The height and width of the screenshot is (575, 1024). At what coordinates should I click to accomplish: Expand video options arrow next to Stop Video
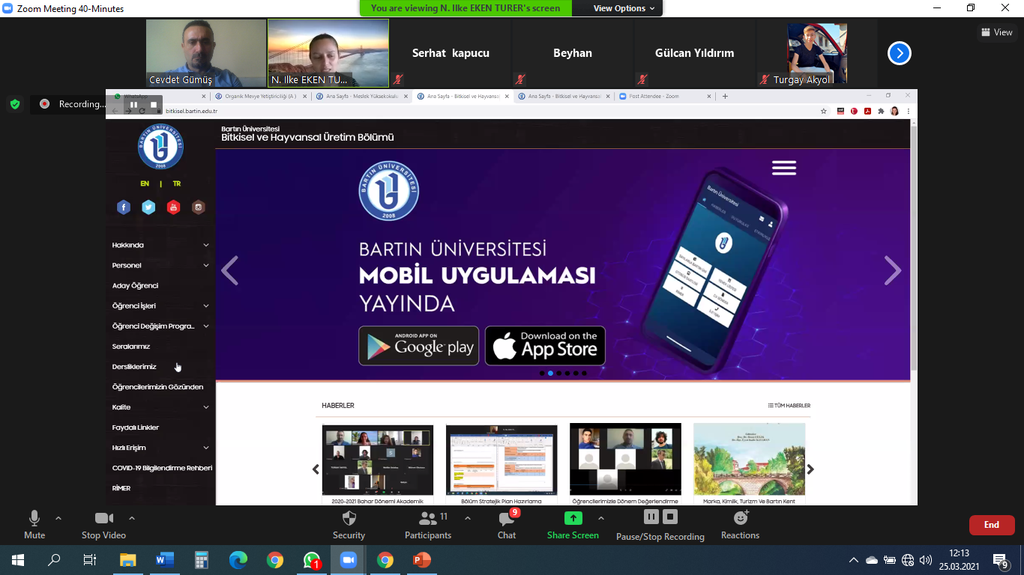(132, 518)
